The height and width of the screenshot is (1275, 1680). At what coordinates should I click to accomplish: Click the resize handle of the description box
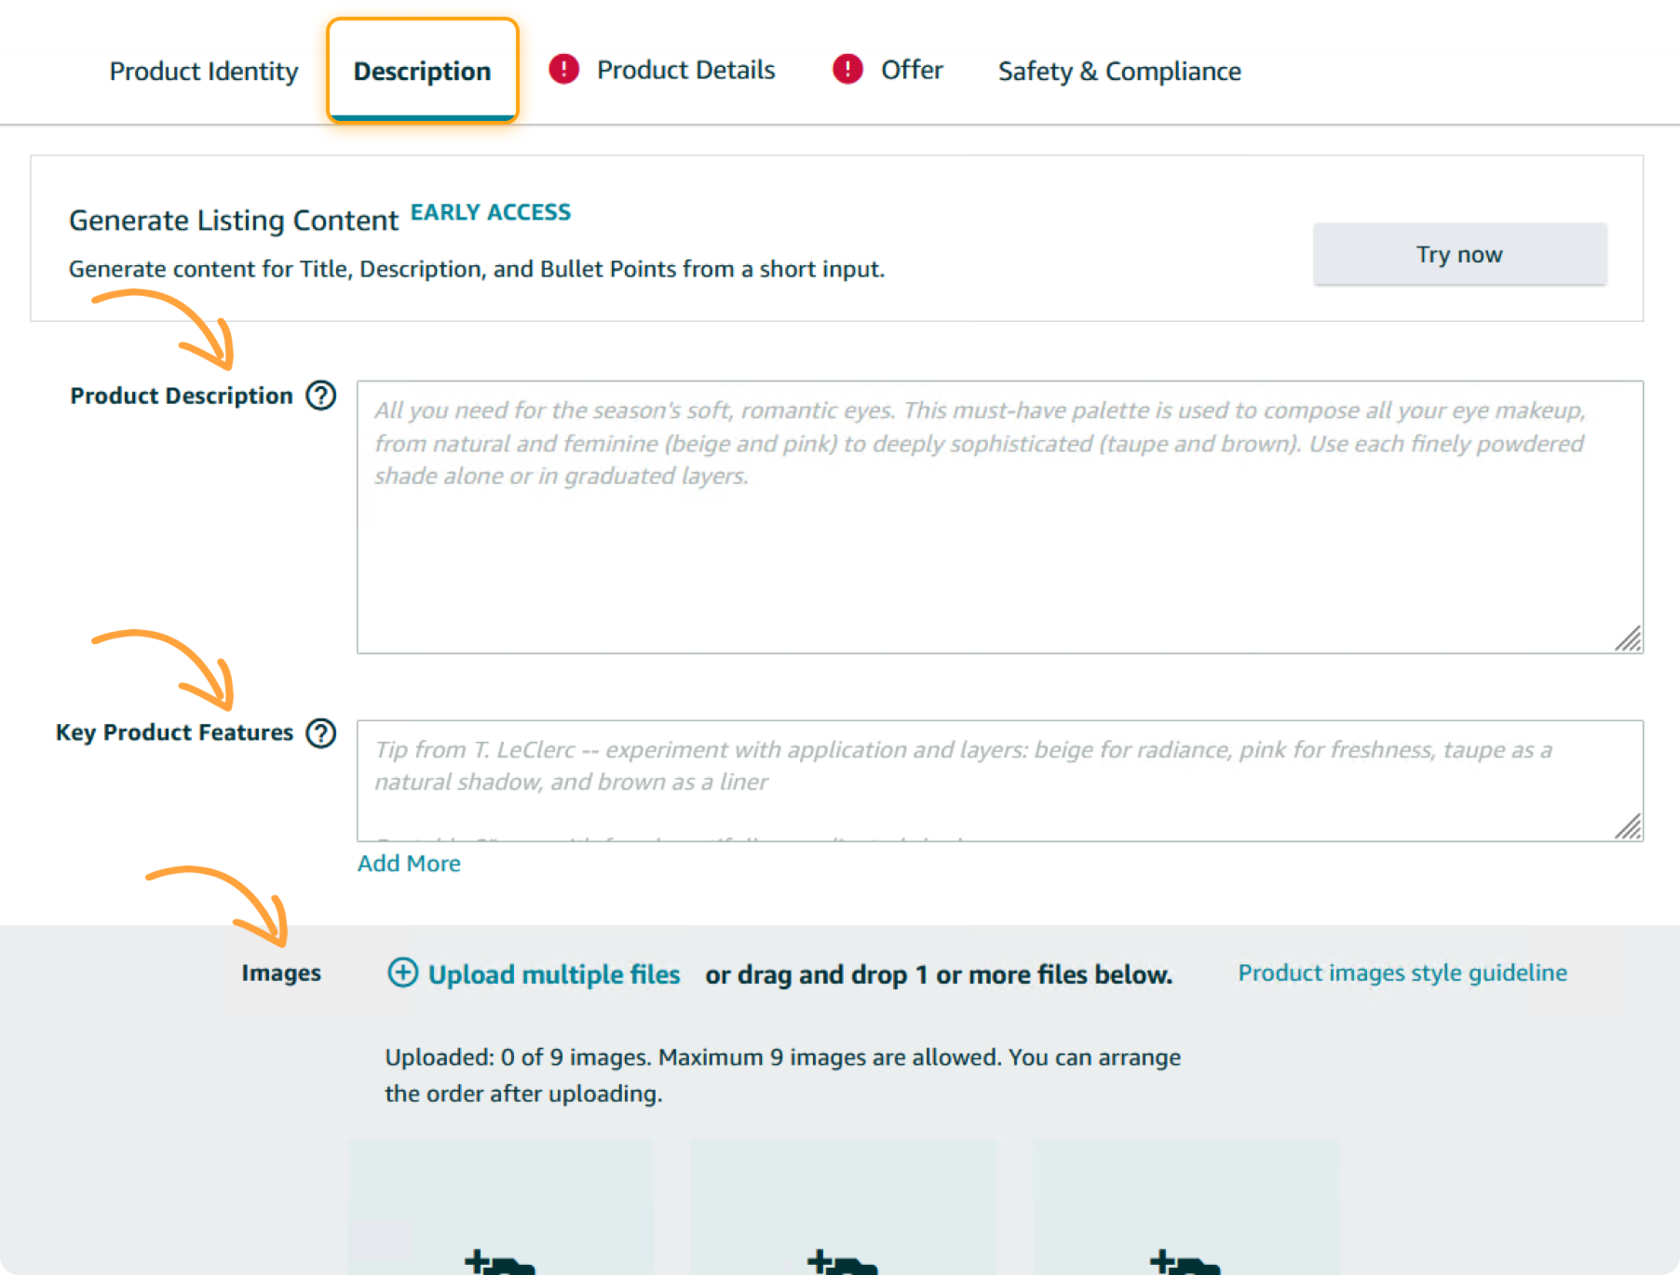click(x=1630, y=641)
